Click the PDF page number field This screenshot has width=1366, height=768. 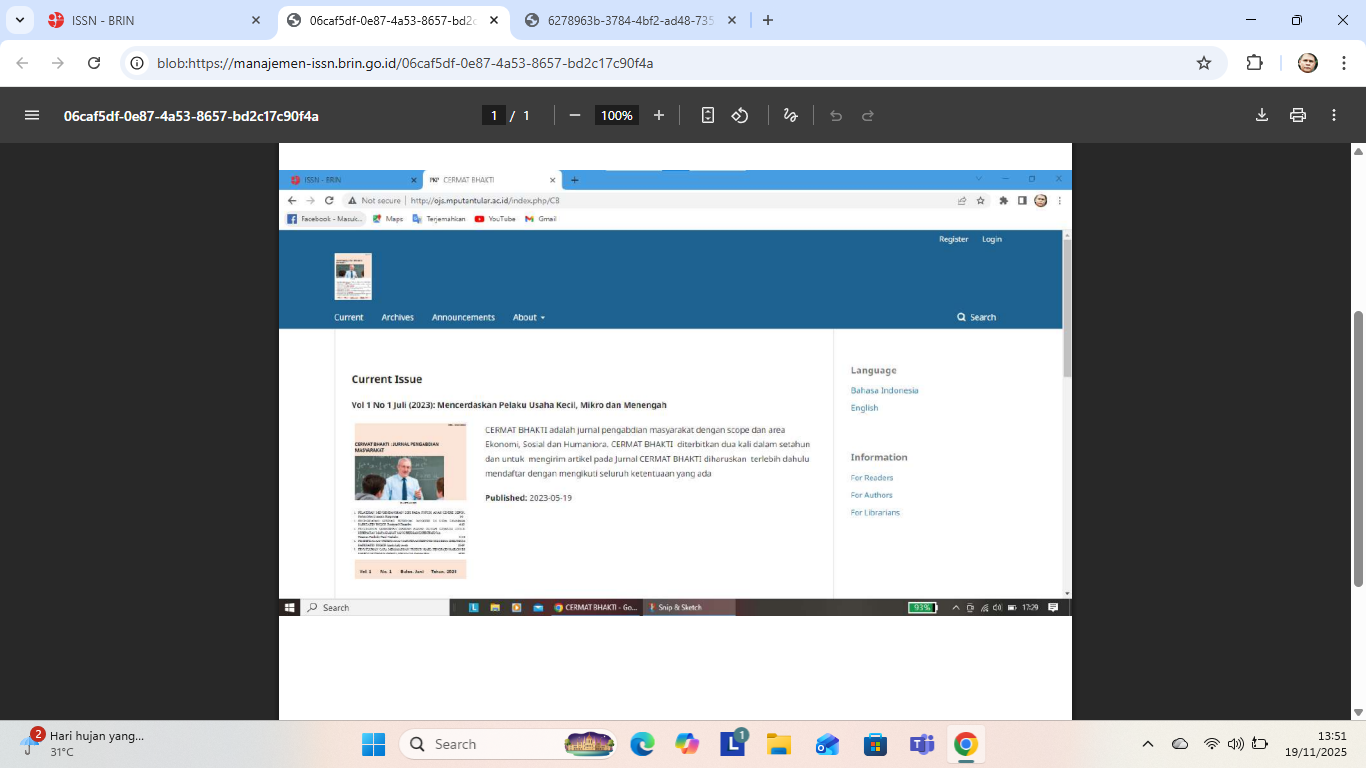pyautogui.click(x=493, y=115)
